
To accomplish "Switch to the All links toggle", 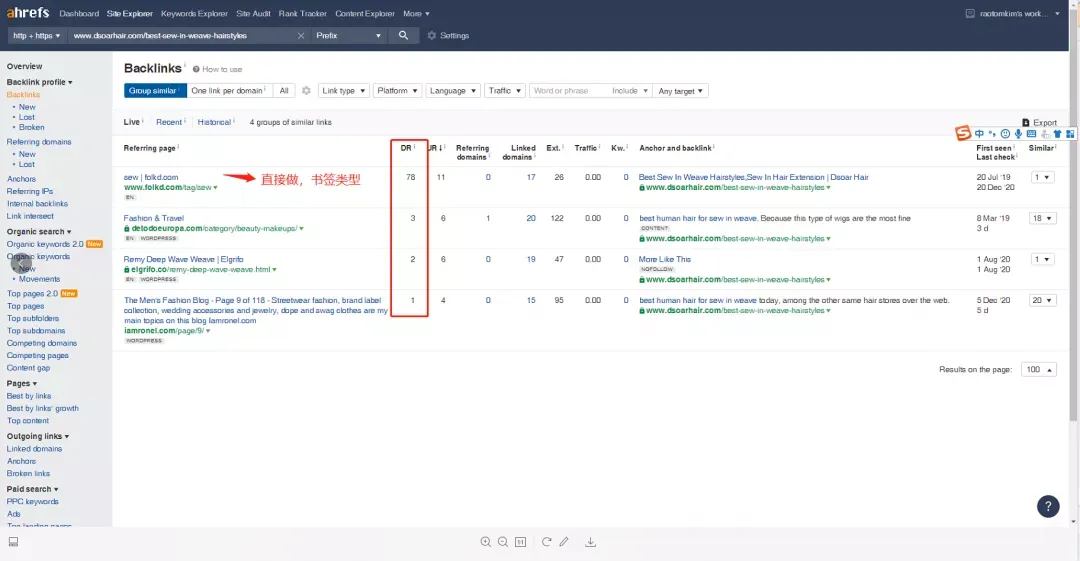I will pos(284,90).
